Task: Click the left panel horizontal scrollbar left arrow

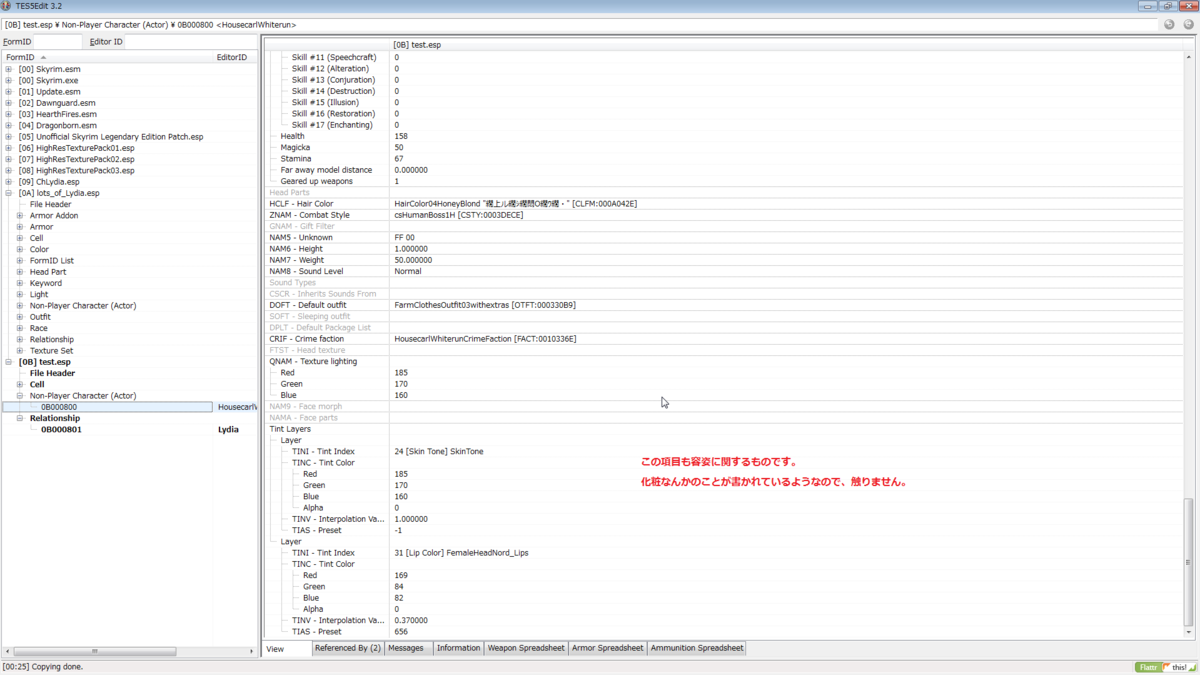Action: coord(7,651)
